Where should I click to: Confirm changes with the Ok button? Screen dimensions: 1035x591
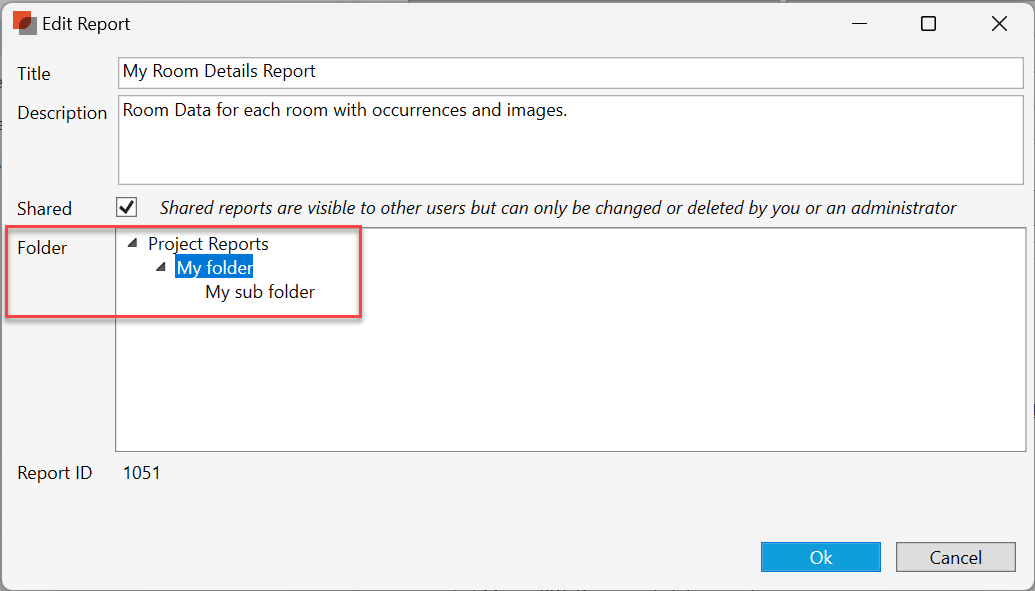820,557
